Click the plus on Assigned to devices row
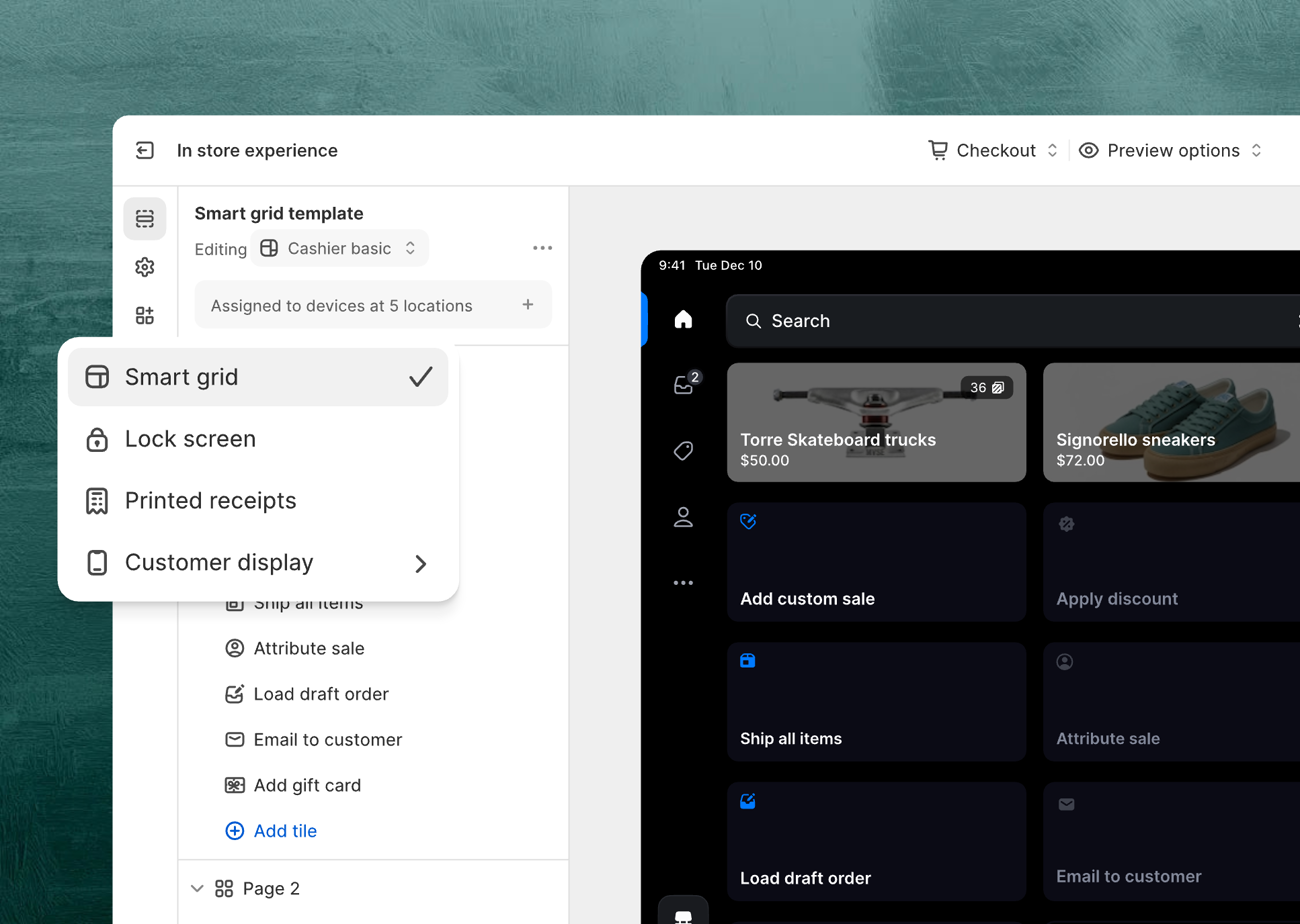The image size is (1300, 924). click(x=528, y=305)
